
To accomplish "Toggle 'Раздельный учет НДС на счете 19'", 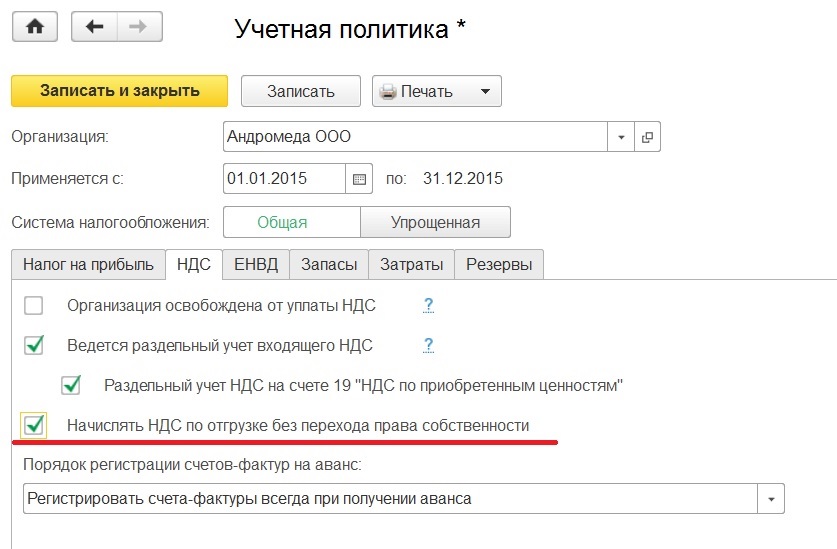I will click(x=70, y=385).
